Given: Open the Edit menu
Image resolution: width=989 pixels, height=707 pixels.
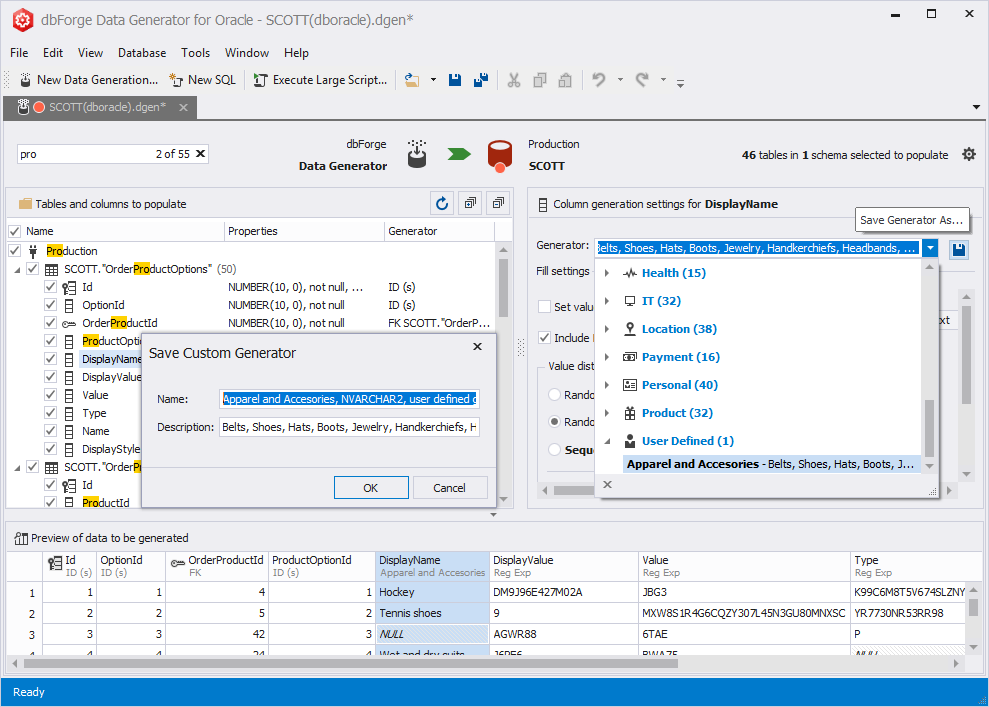Looking at the screenshot, I should point(53,53).
